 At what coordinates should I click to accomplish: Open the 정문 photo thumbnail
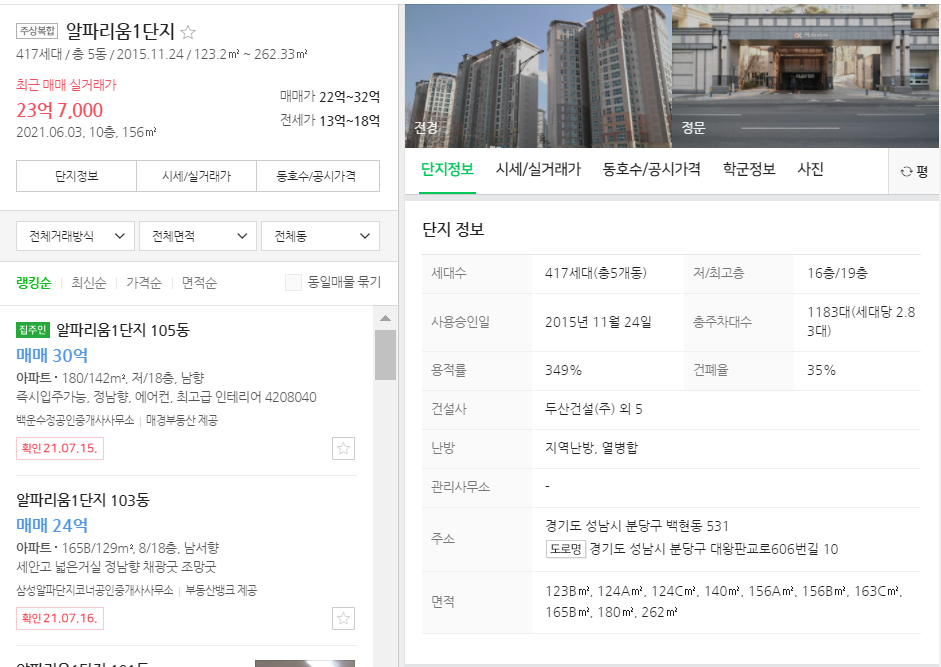805,76
